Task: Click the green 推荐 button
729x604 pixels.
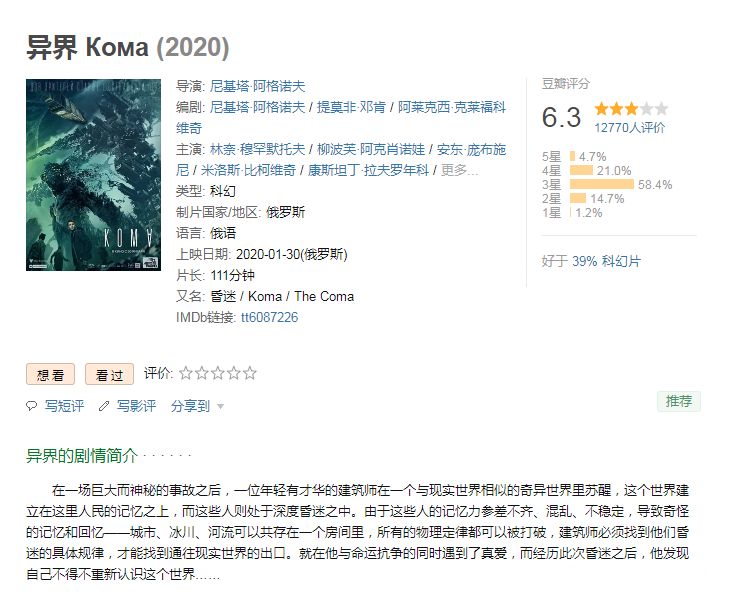Action: pyautogui.click(x=679, y=401)
